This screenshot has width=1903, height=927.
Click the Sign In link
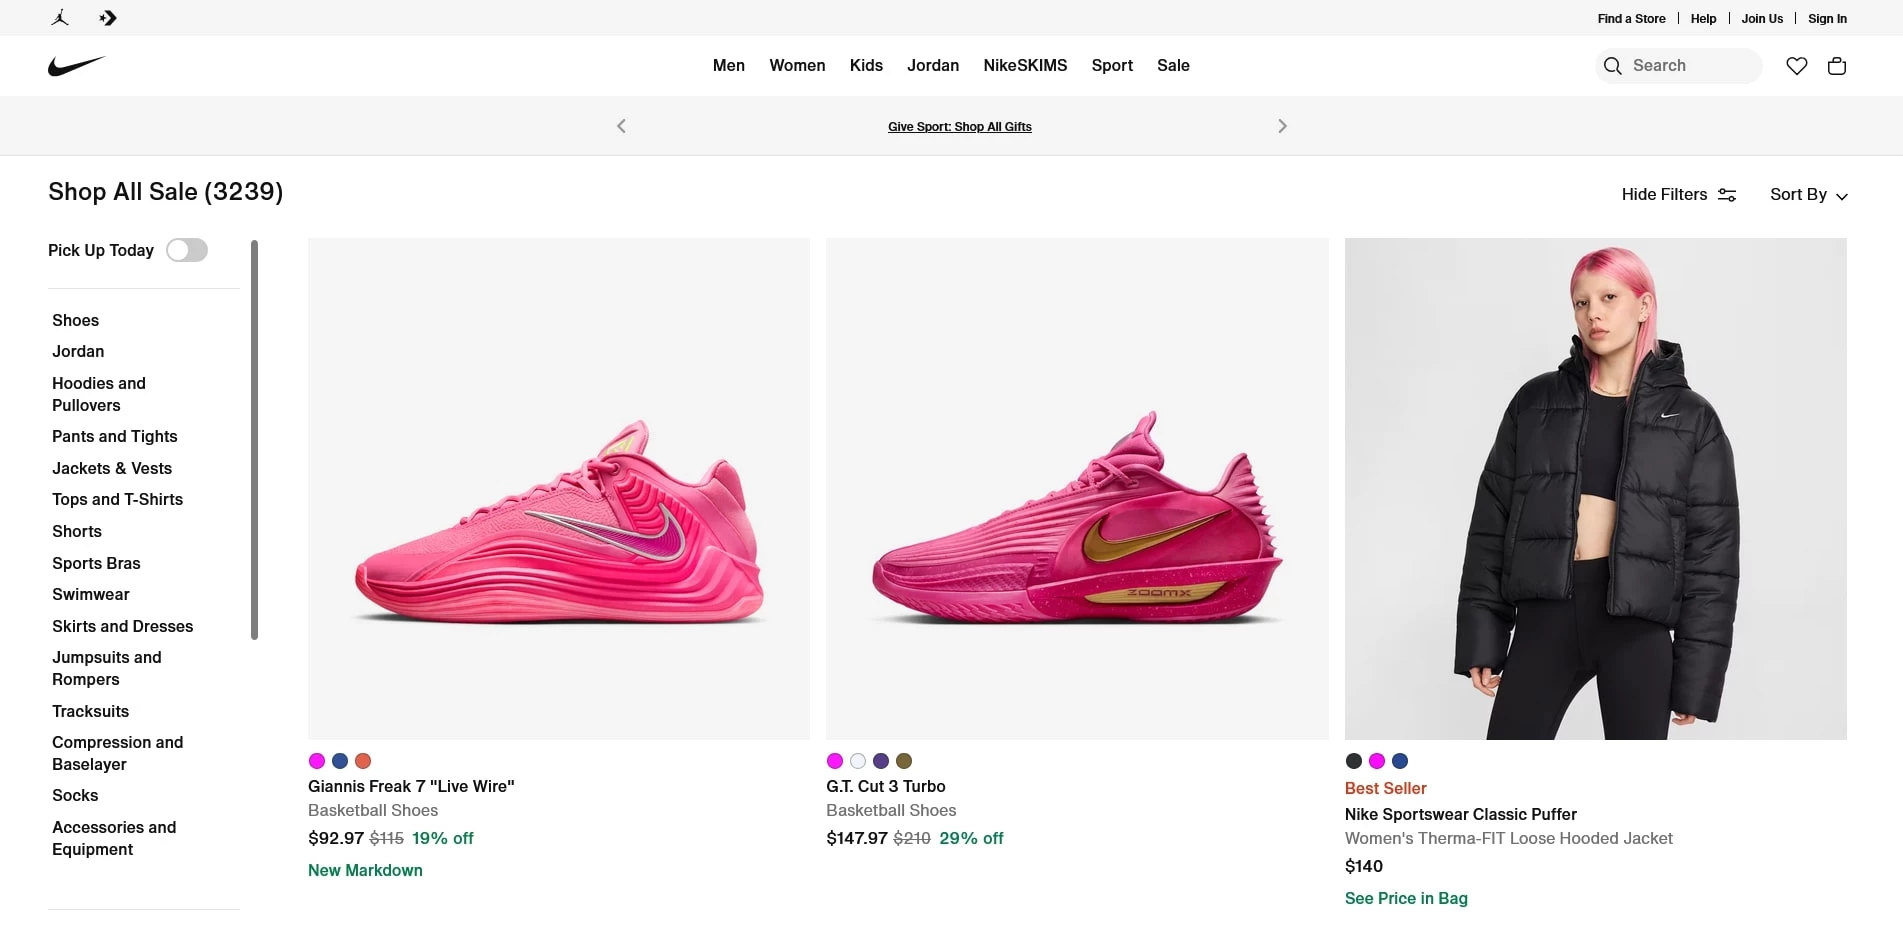(1827, 19)
